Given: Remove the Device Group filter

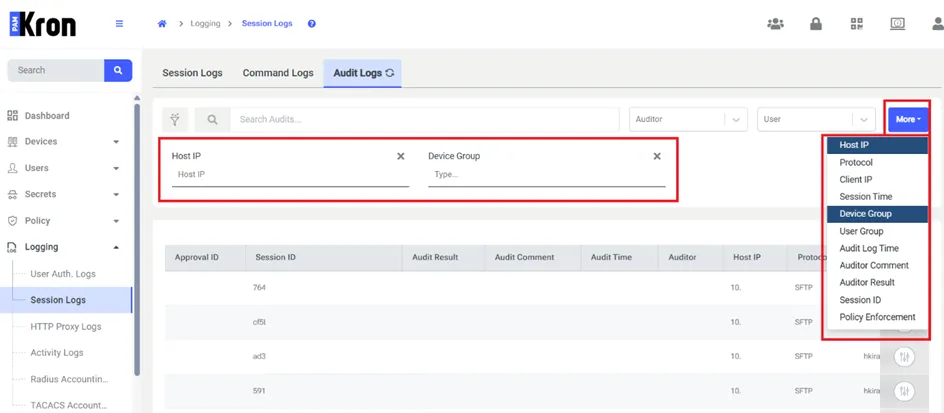Looking at the screenshot, I should pos(657,157).
